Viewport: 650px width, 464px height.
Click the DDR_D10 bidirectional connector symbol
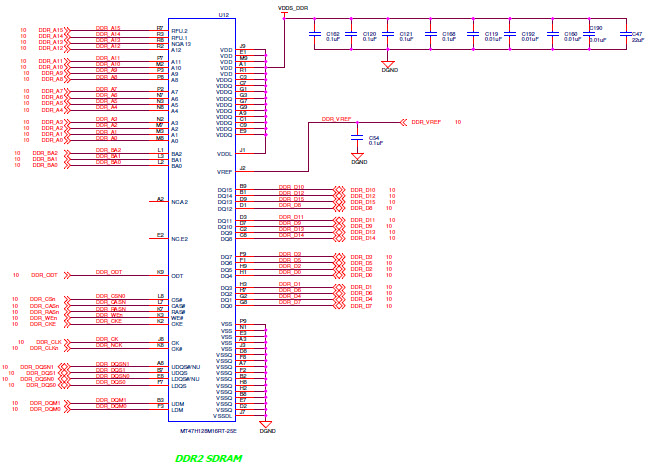coord(340,190)
